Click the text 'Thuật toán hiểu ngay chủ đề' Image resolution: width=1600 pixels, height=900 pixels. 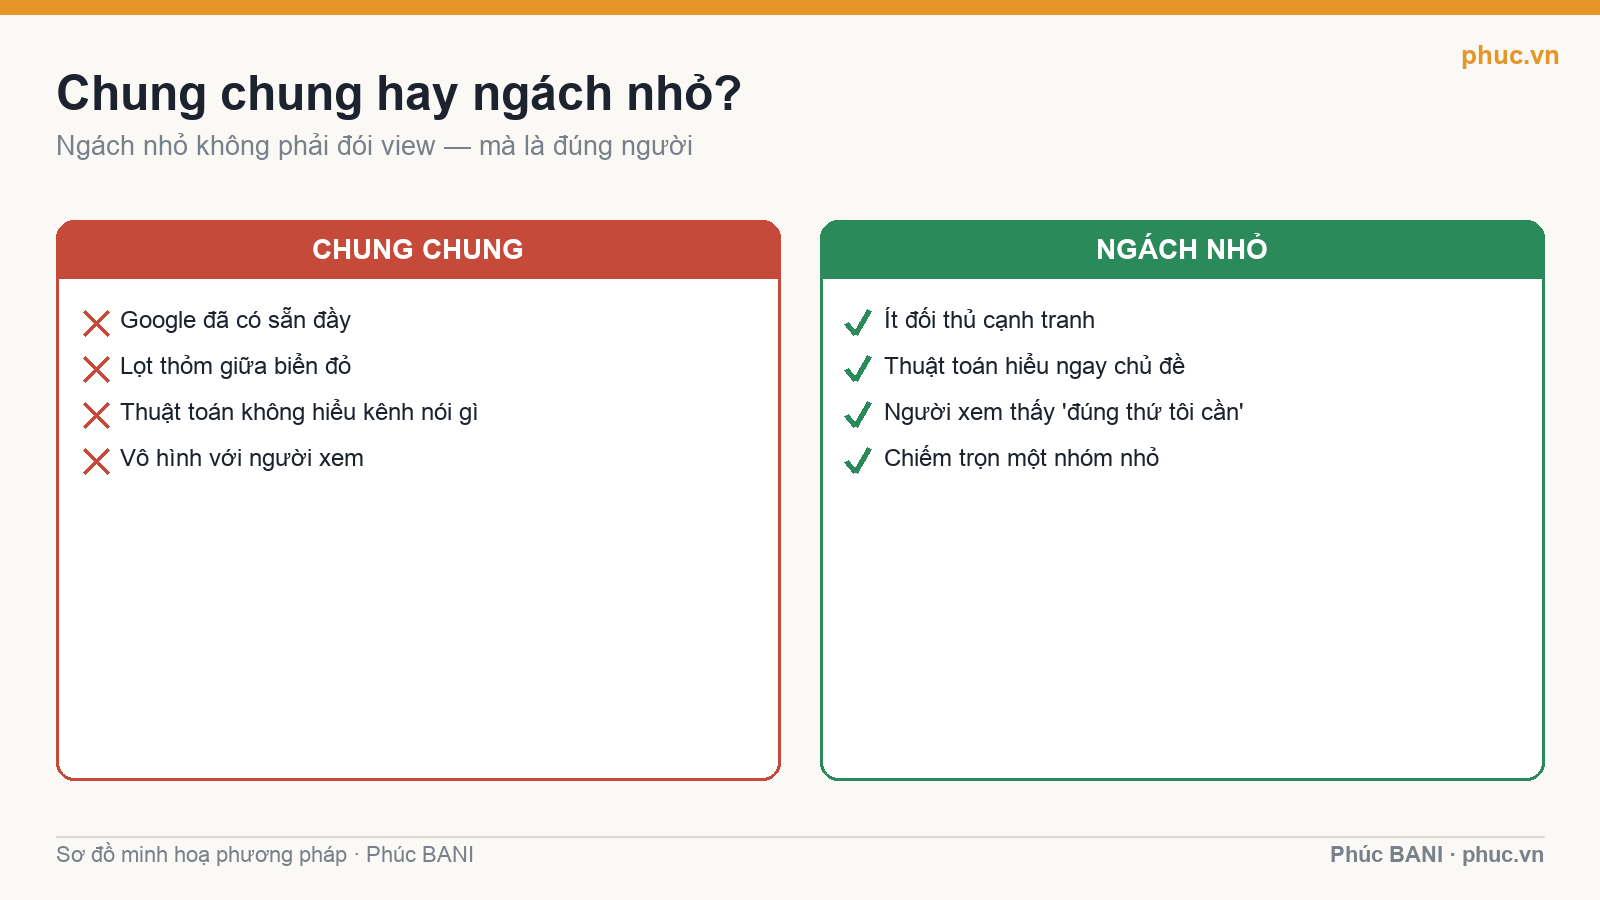pos(1034,366)
